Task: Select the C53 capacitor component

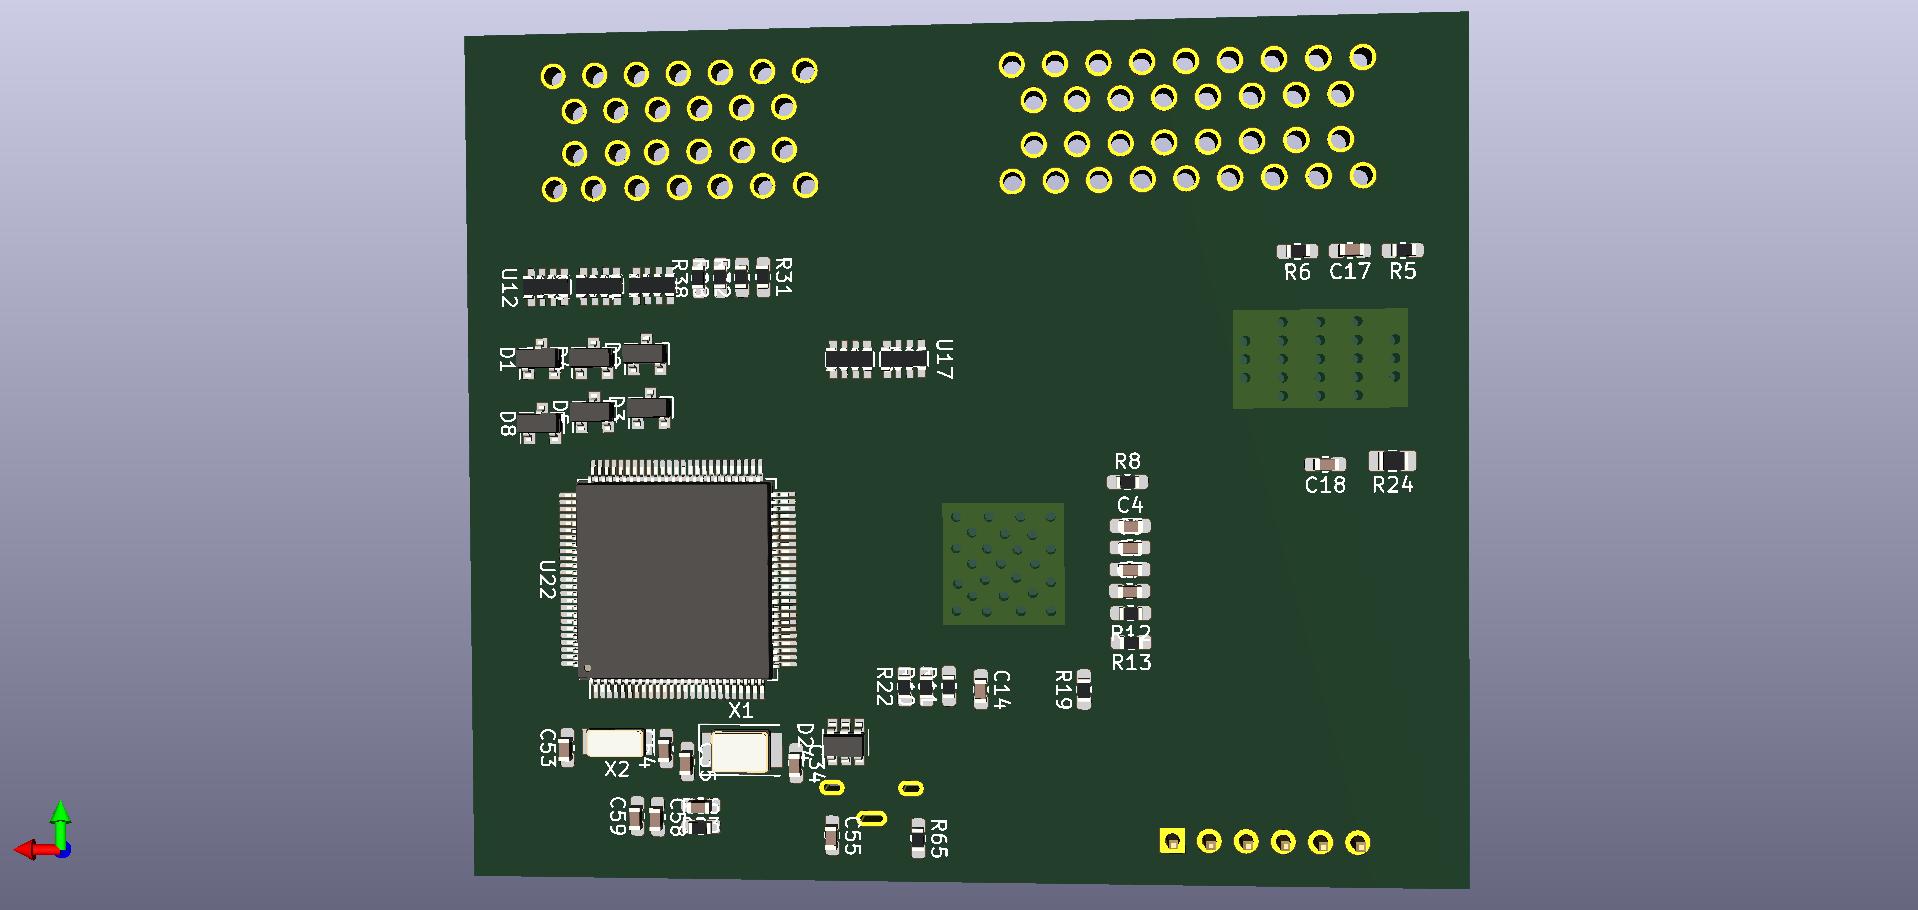Action: 566,748
